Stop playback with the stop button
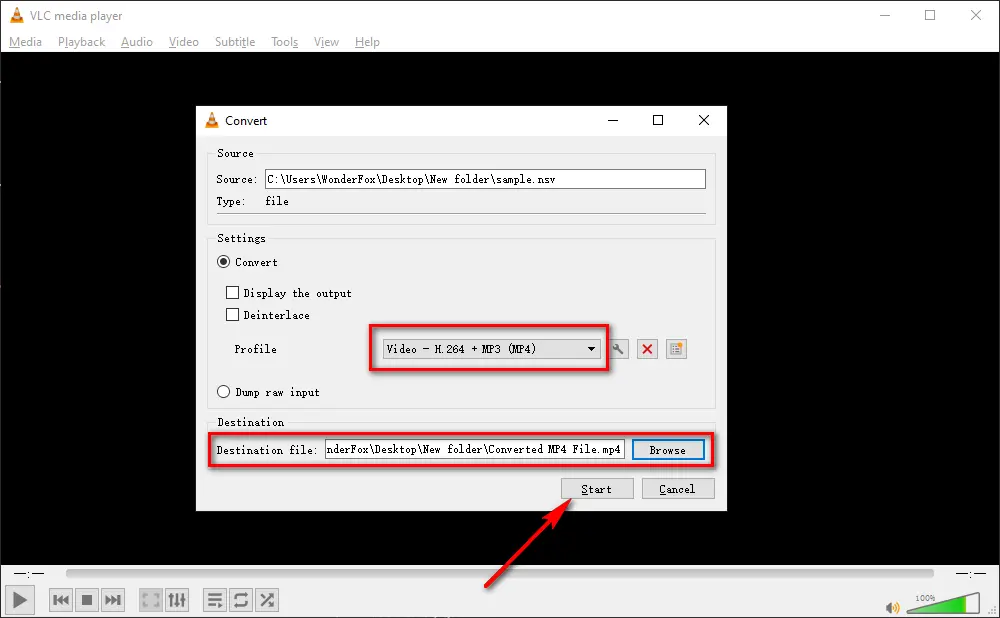The image size is (1000, 618). [87, 600]
